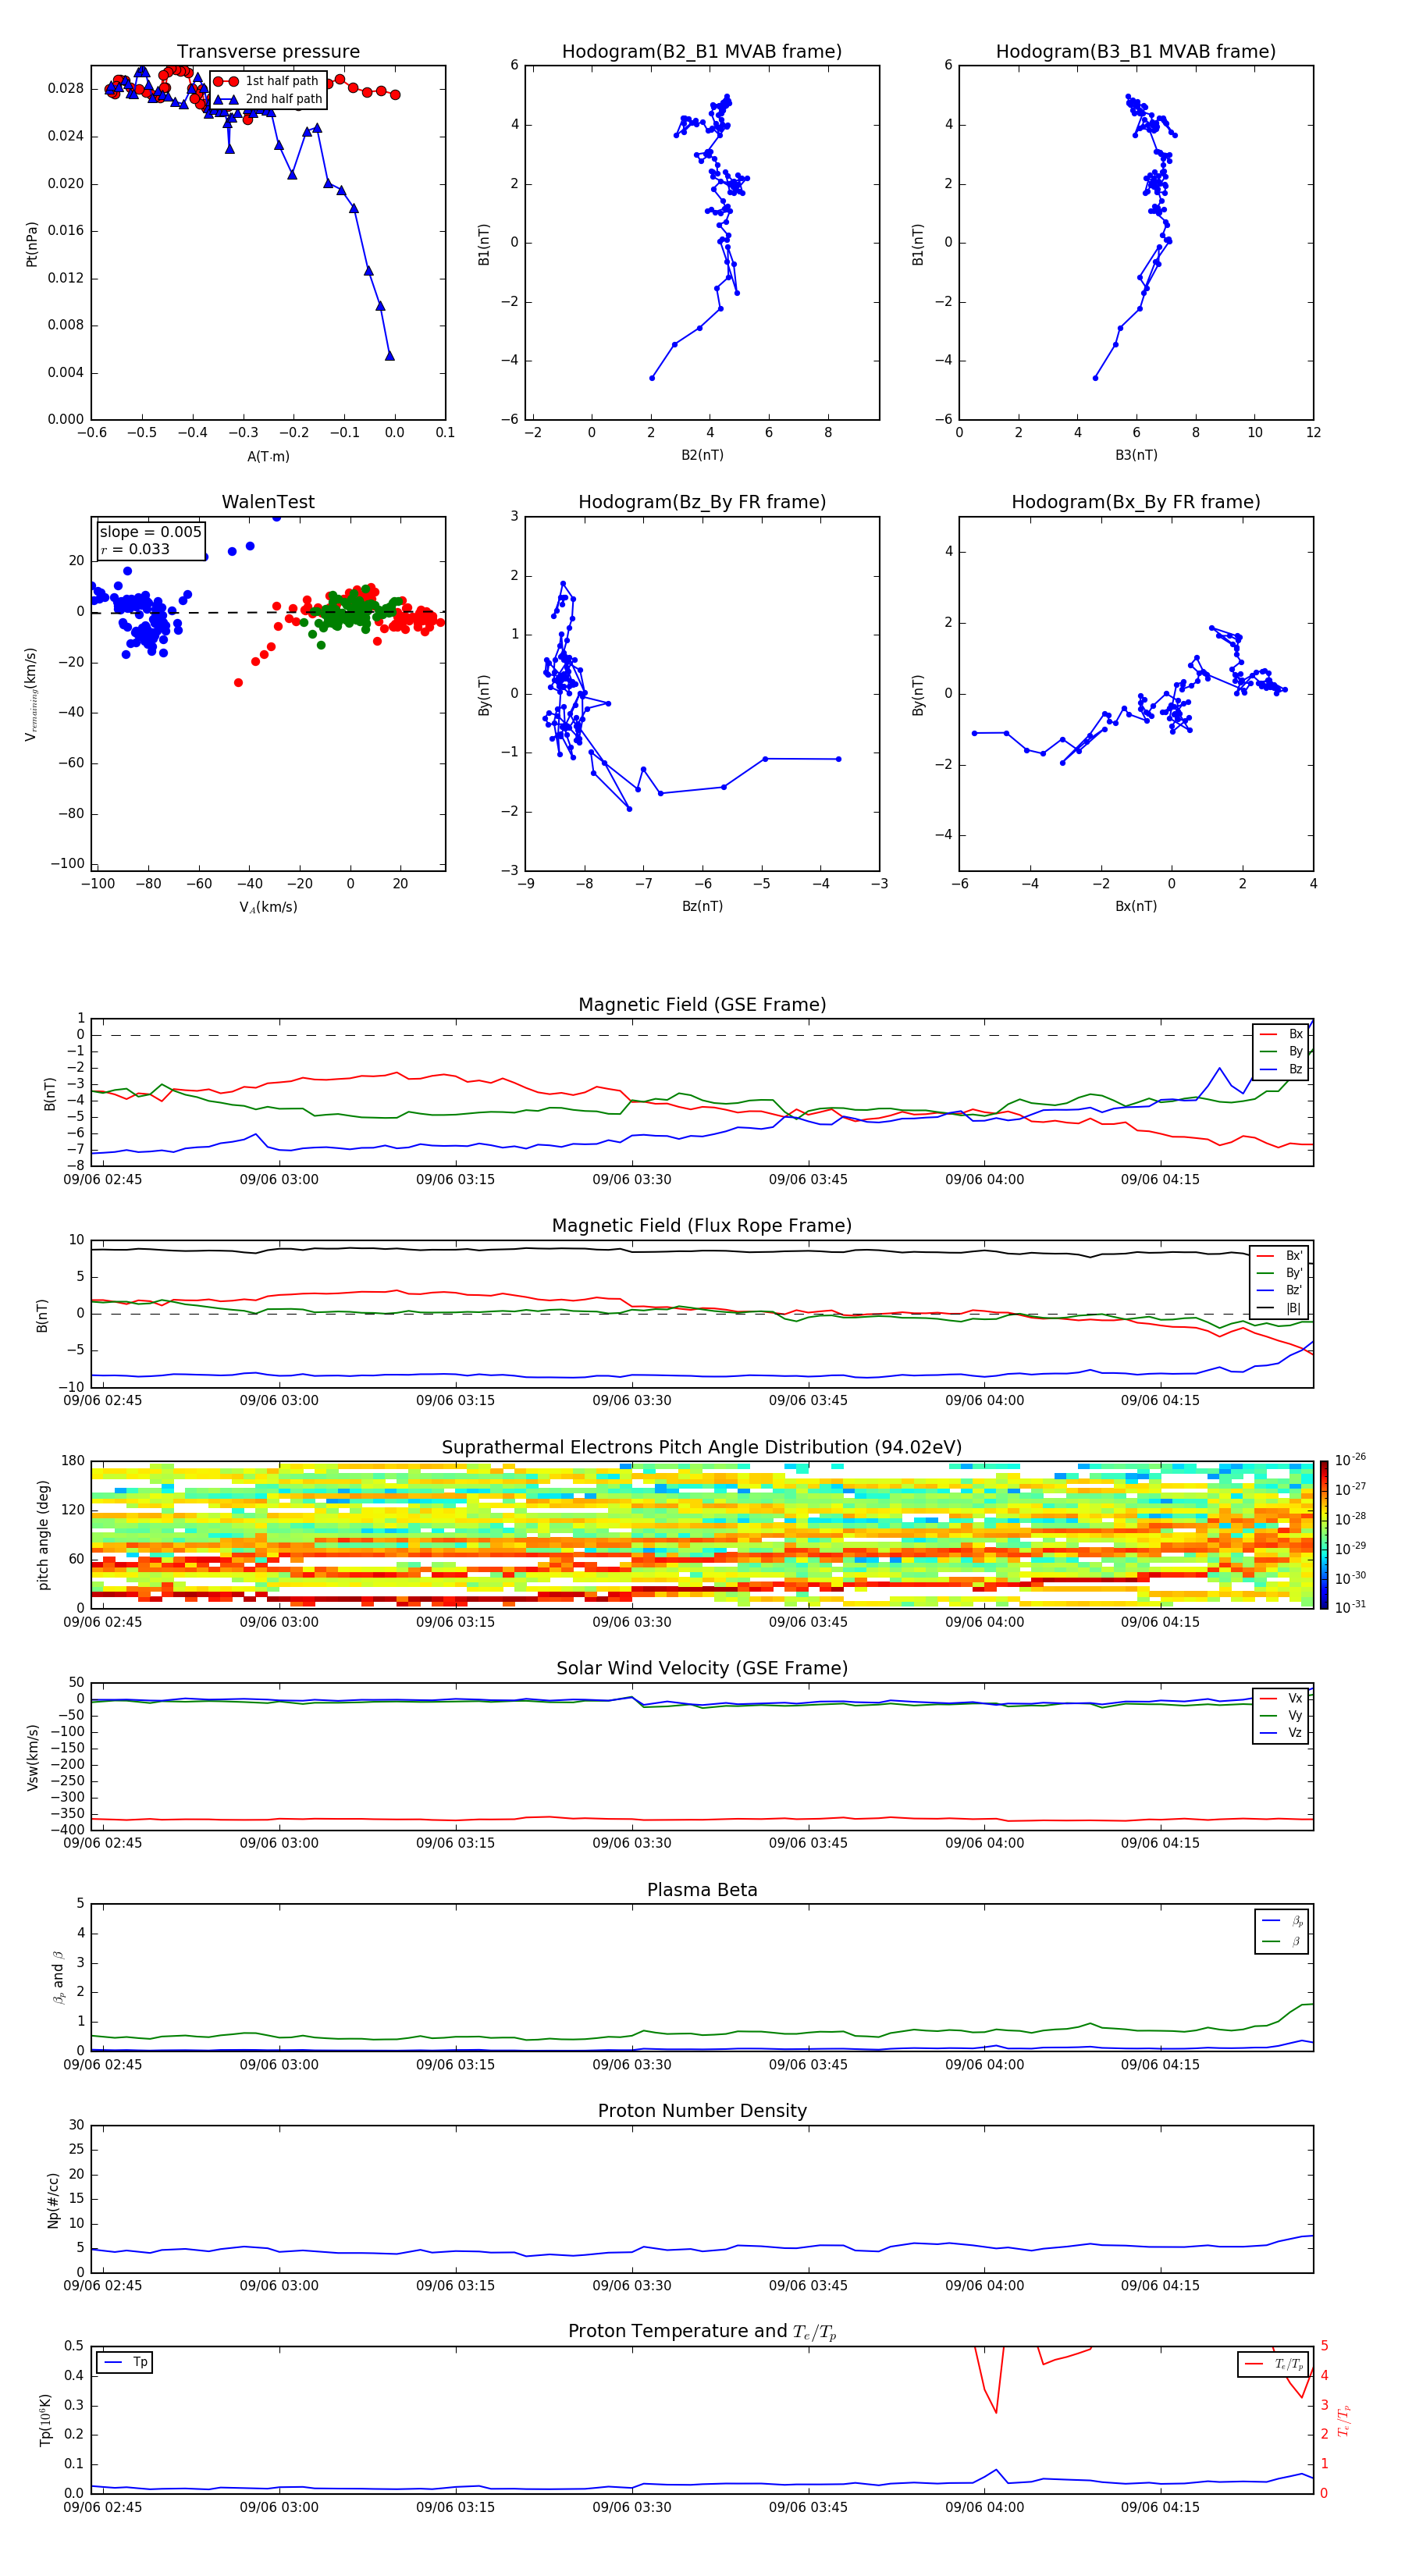Click the Bx legend entry in GSE magnetic field
Screen dimensions: 1405x2576
(1281, 1034)
